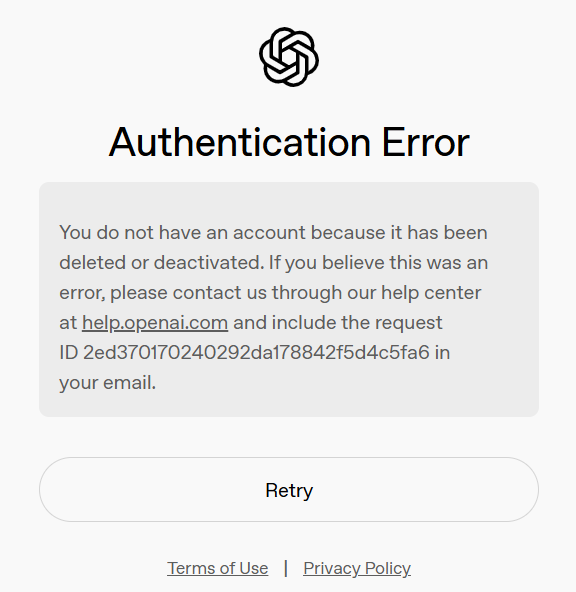This screenshot has width=576, height=592.
Task: Click the "your email." text
Action: (x=108, y=383)
